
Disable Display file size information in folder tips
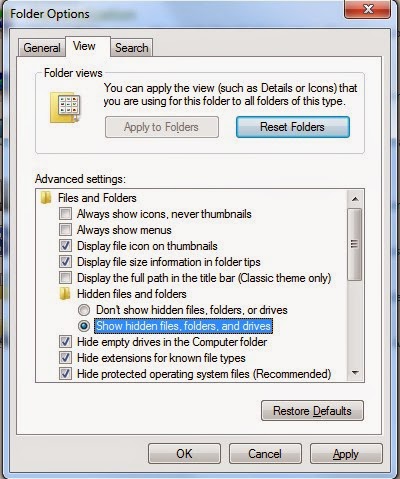point(65,262)
